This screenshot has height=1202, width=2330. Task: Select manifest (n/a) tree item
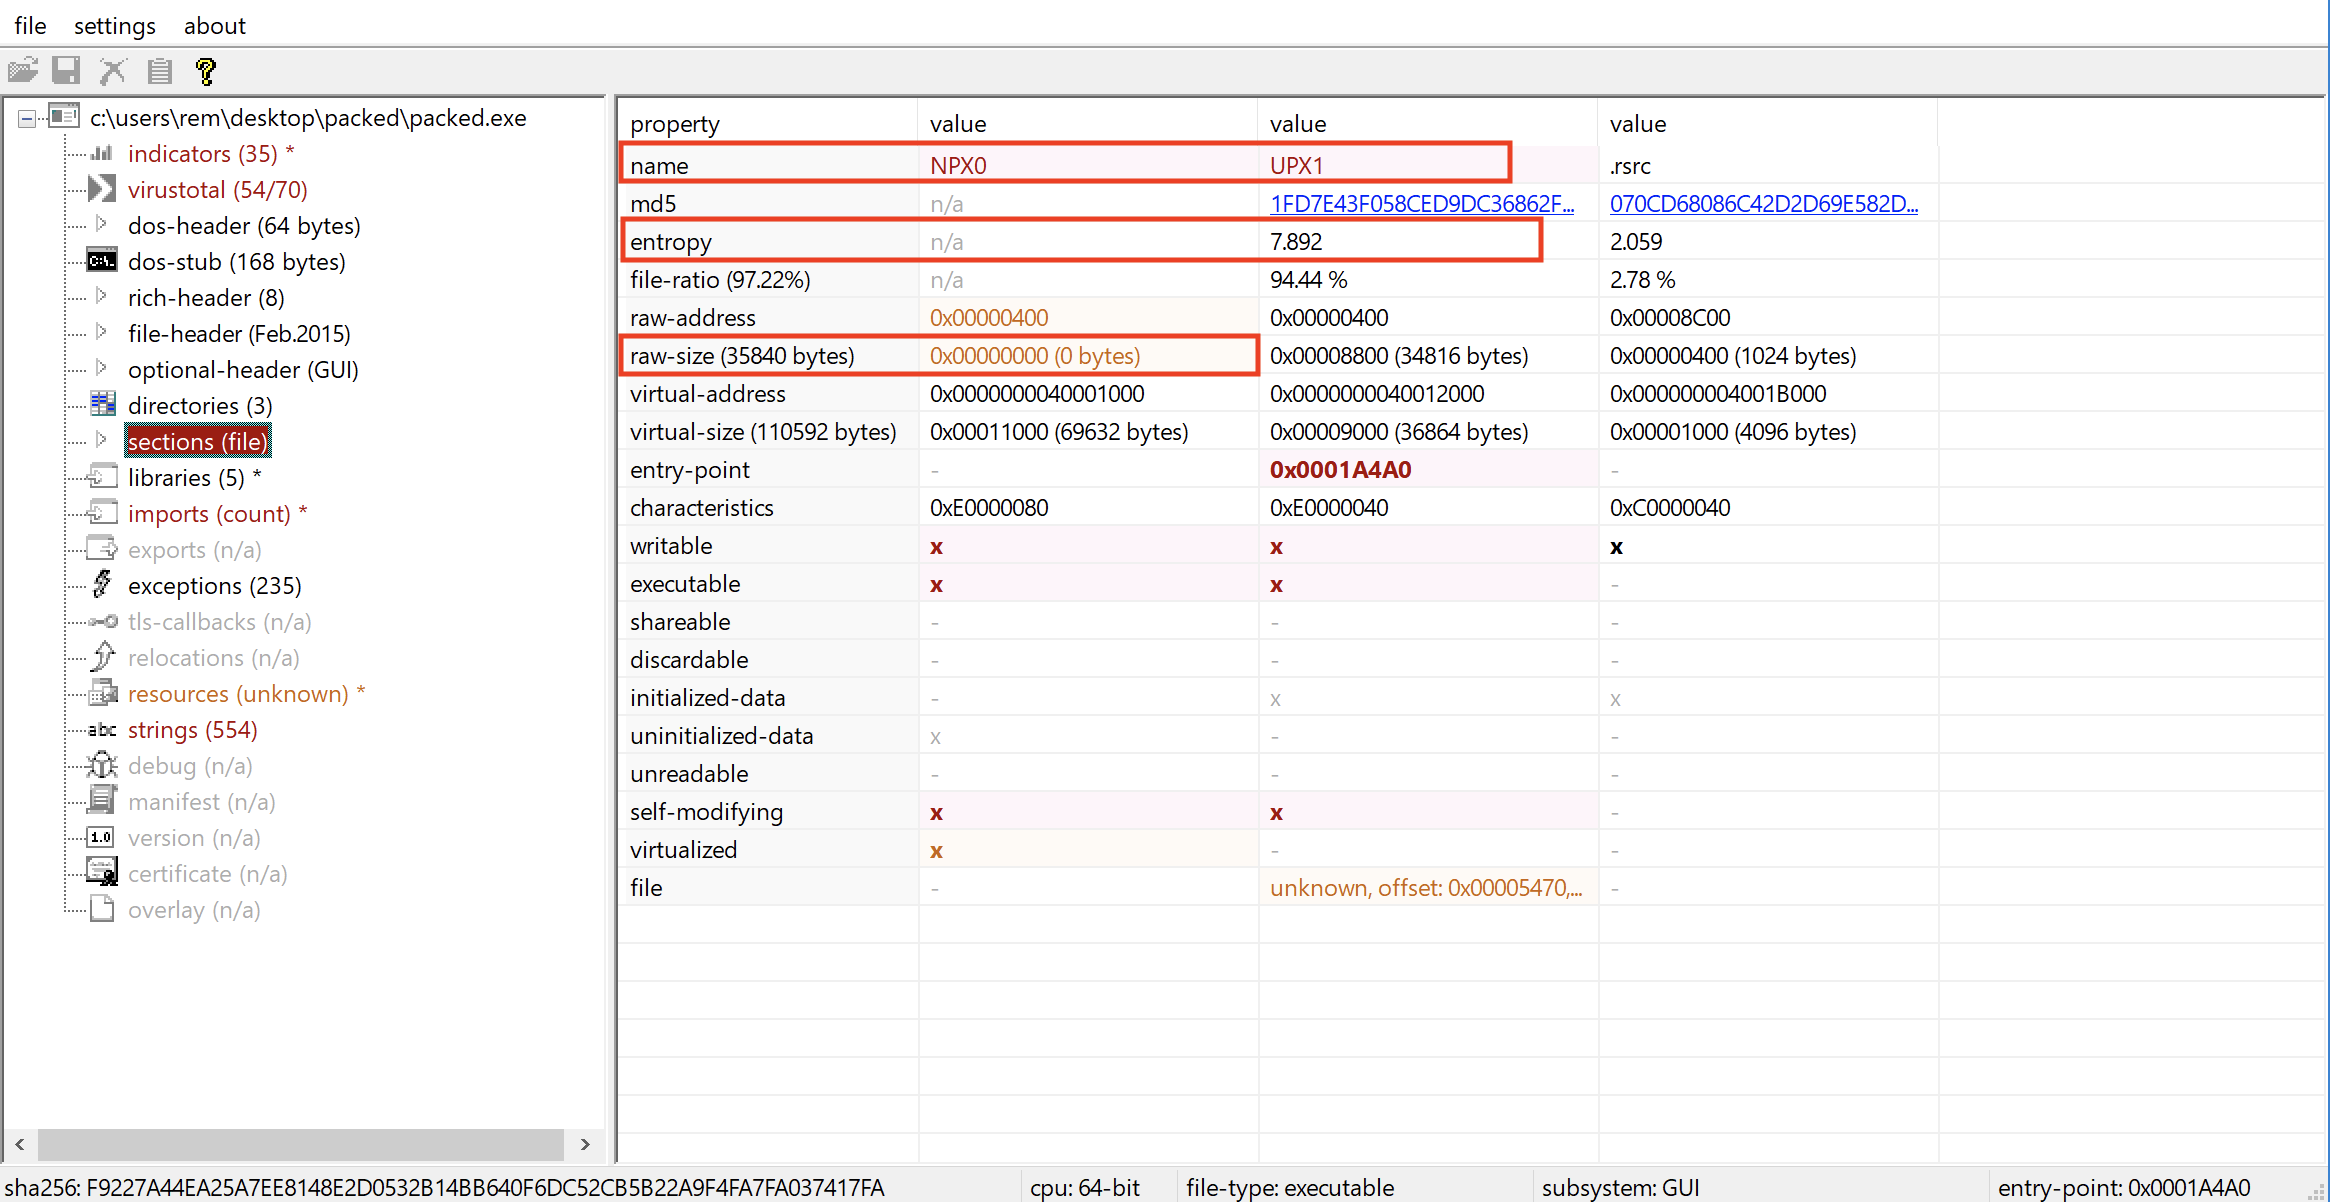click(201, 802)
